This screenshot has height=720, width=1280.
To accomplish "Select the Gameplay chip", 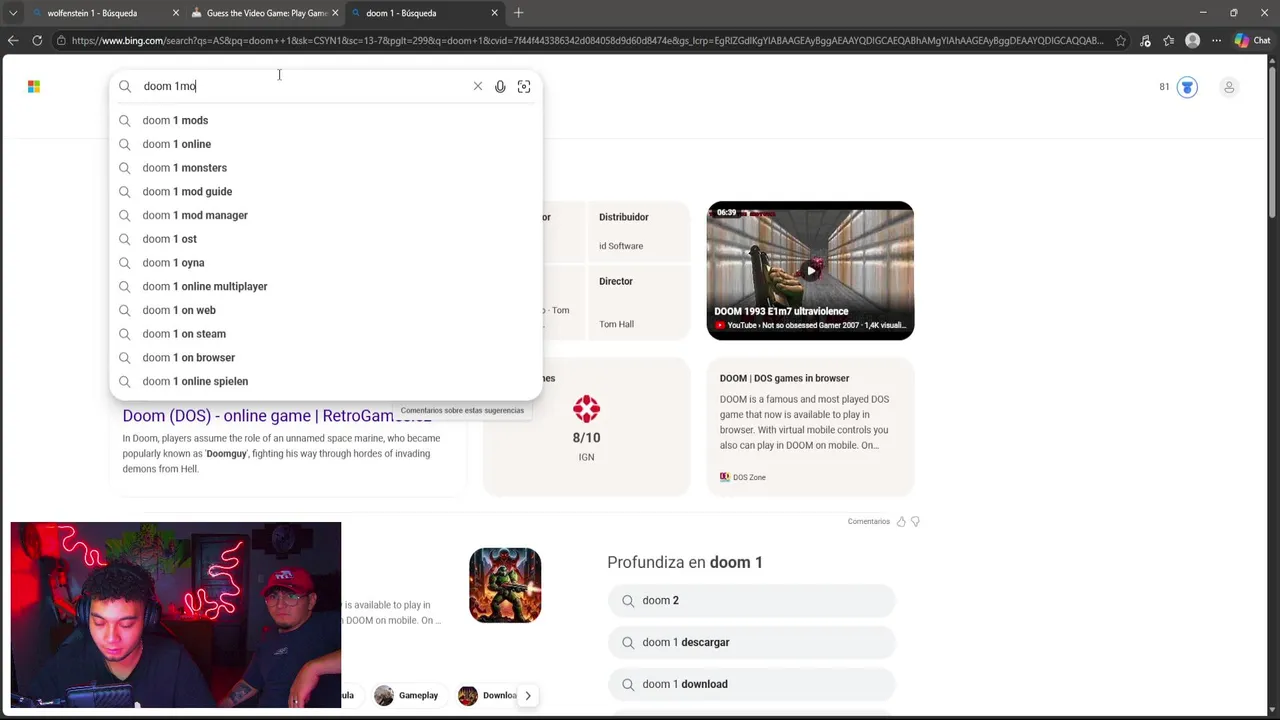I will click(407, 696).
